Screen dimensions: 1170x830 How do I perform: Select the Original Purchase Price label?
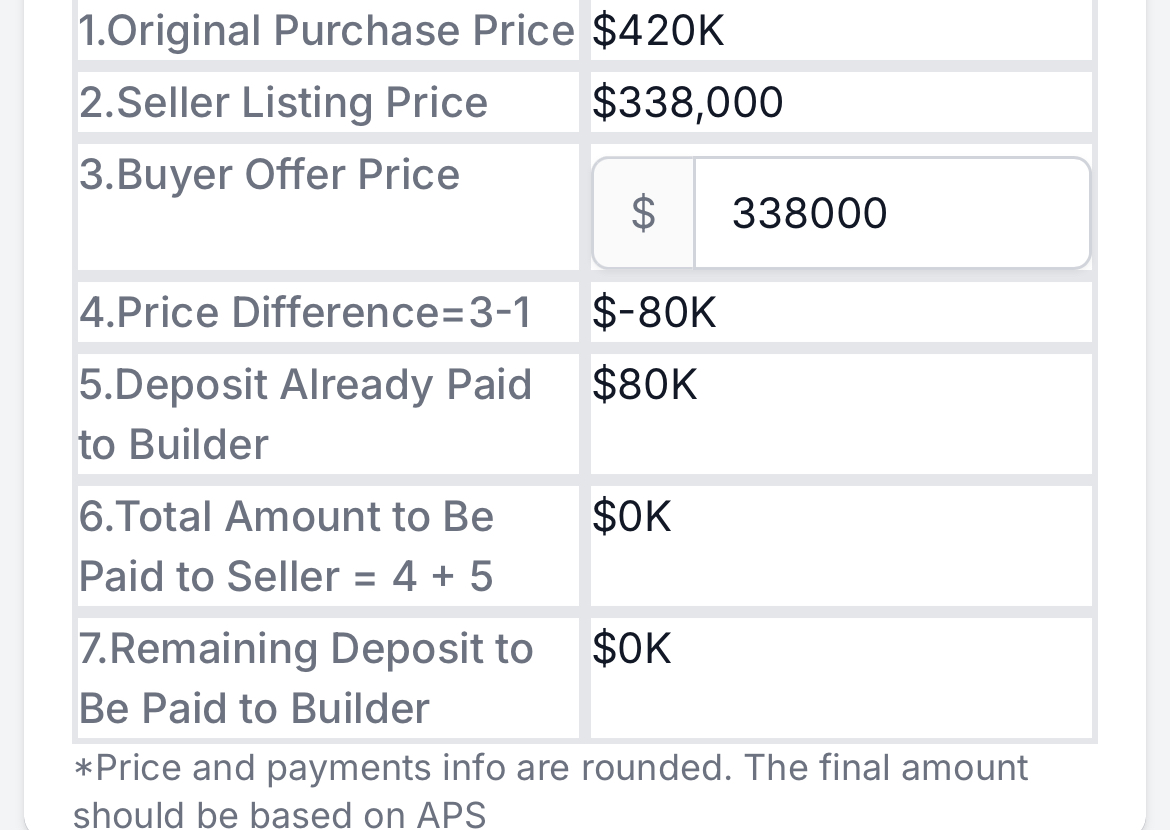[327, 31]
